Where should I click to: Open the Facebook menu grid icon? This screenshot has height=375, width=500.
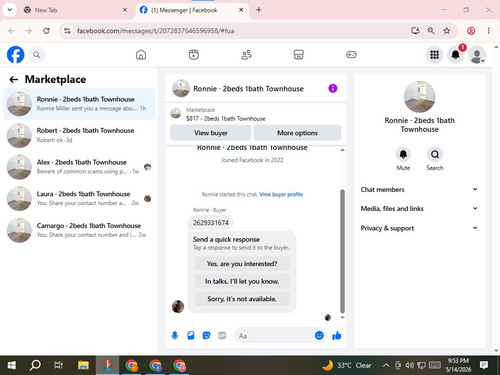pyautogui.click(x=434, y=55)
